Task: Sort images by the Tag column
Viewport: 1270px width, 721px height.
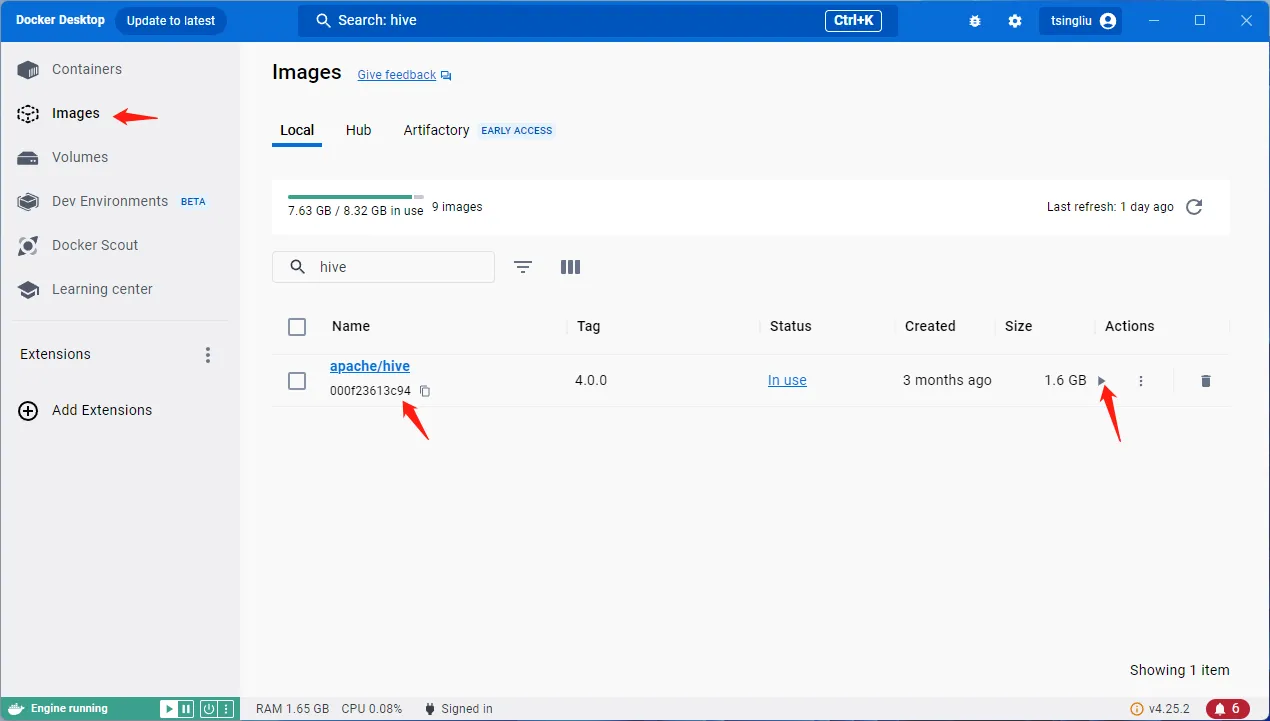Action: click(x=588, y=326)
